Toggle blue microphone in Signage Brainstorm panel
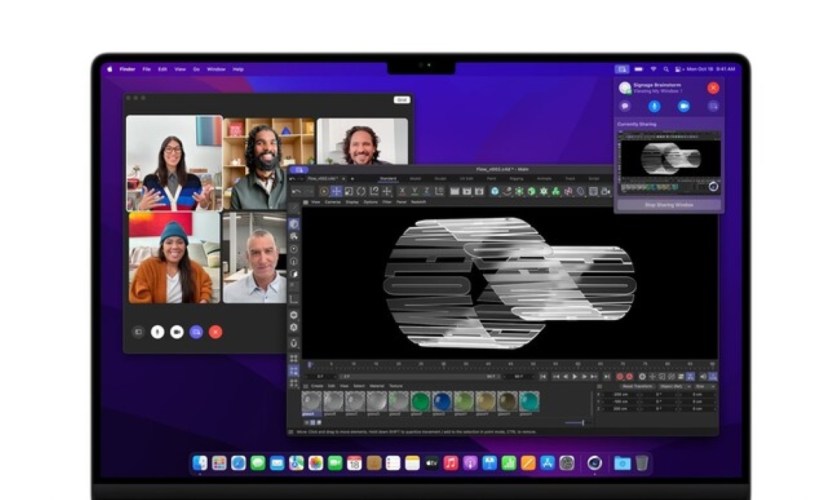 coord(654,106)
